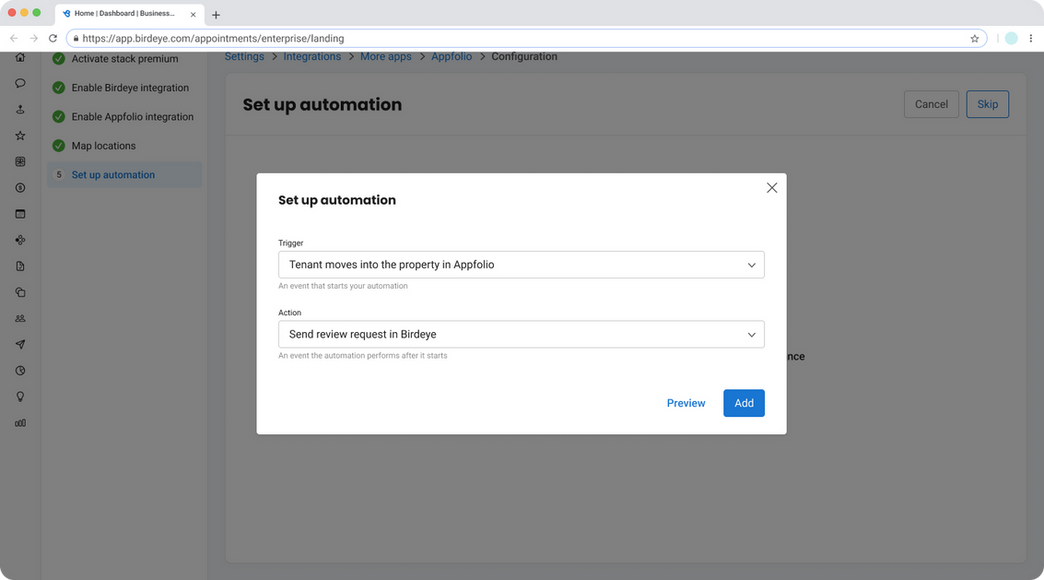Click the Preview link

(x=686, y=403)
